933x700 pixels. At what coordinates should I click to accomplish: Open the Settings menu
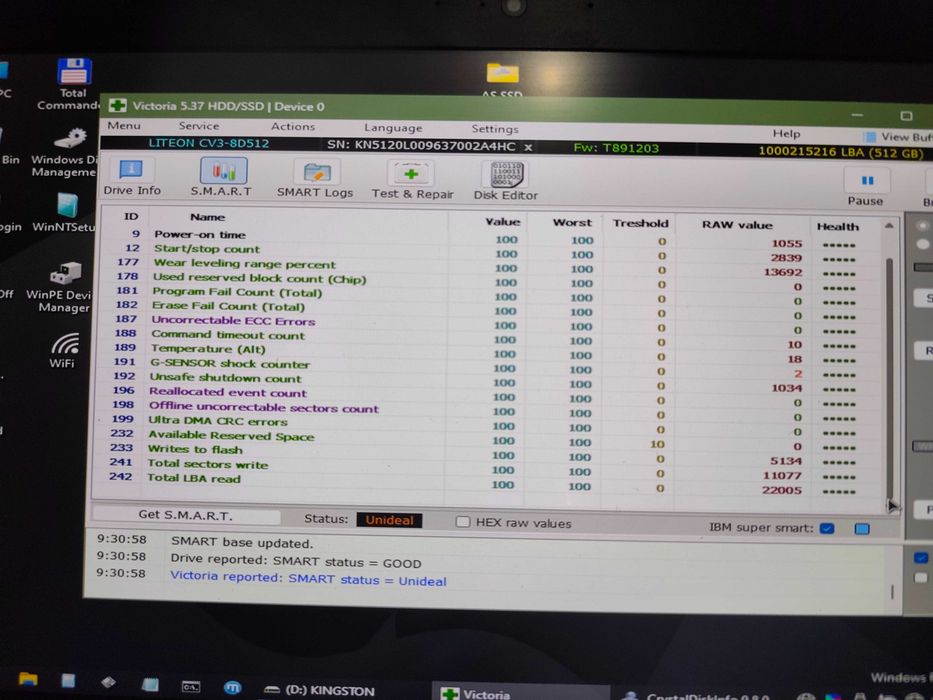click(x=494, y=129)
